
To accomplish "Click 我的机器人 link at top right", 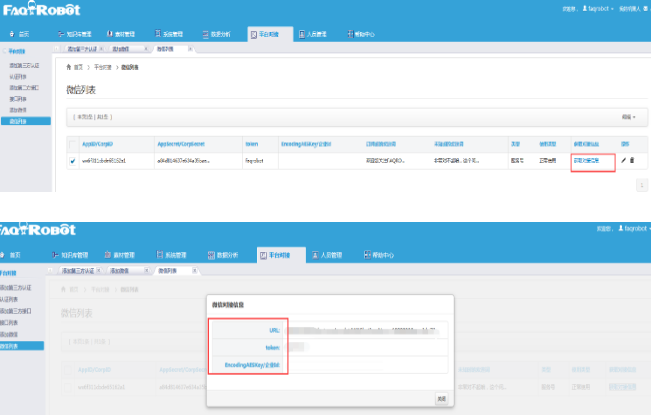I will (x=630, y=8).
